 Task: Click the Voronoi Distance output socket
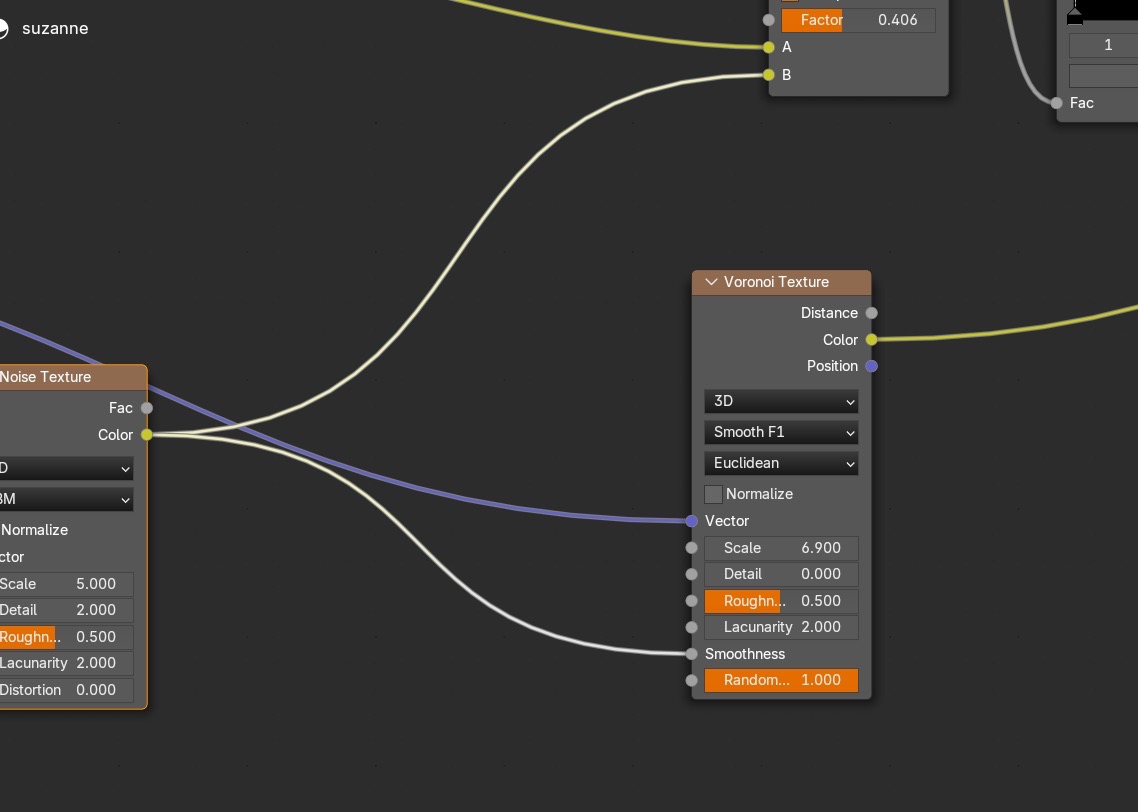tap(872, 313)
